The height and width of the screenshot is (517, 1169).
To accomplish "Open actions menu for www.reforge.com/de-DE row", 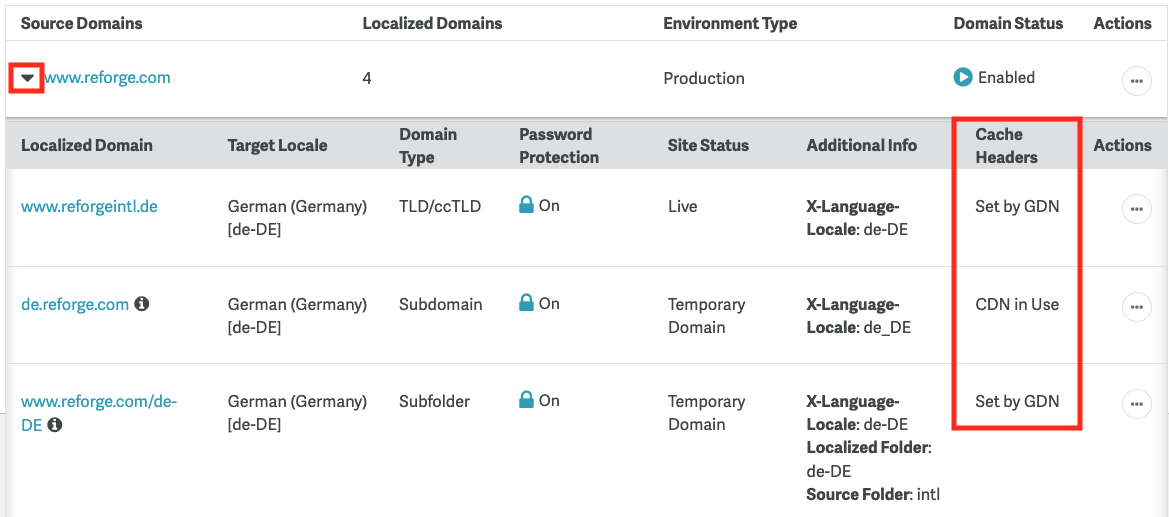I will coord(1136,404).
